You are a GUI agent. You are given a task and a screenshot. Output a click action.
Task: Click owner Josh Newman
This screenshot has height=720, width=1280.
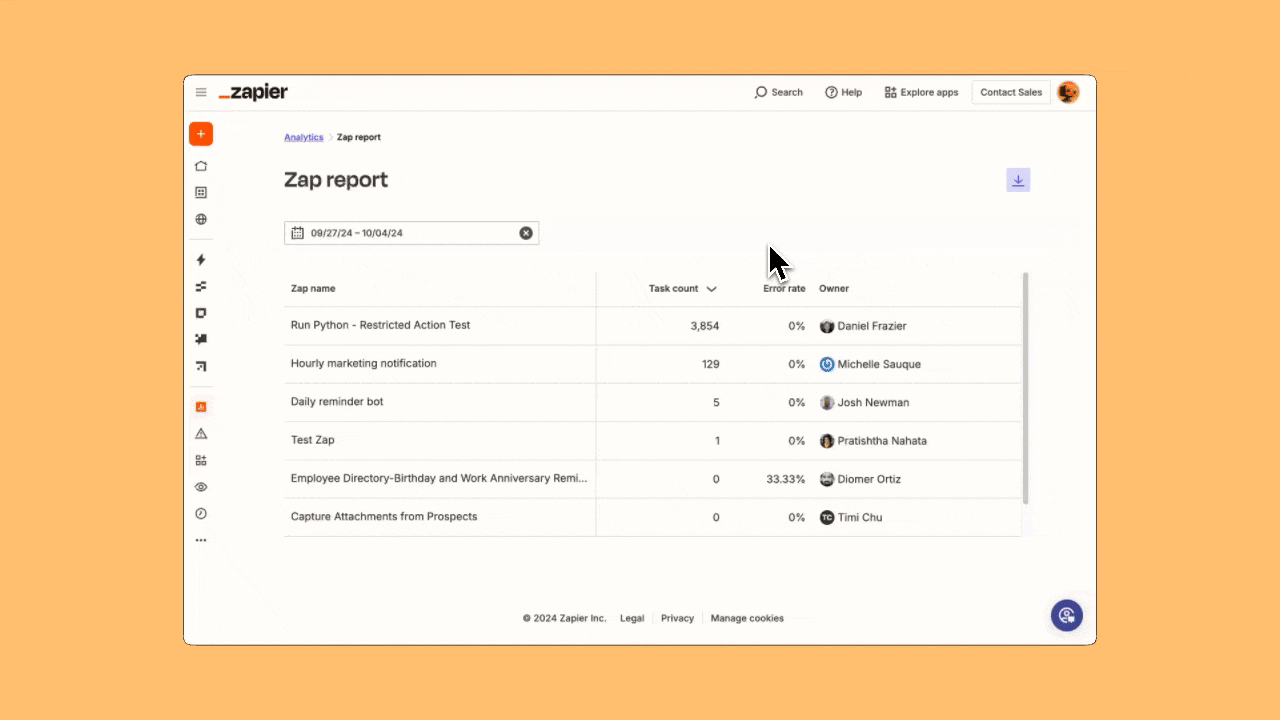click(x=864, y=402)
